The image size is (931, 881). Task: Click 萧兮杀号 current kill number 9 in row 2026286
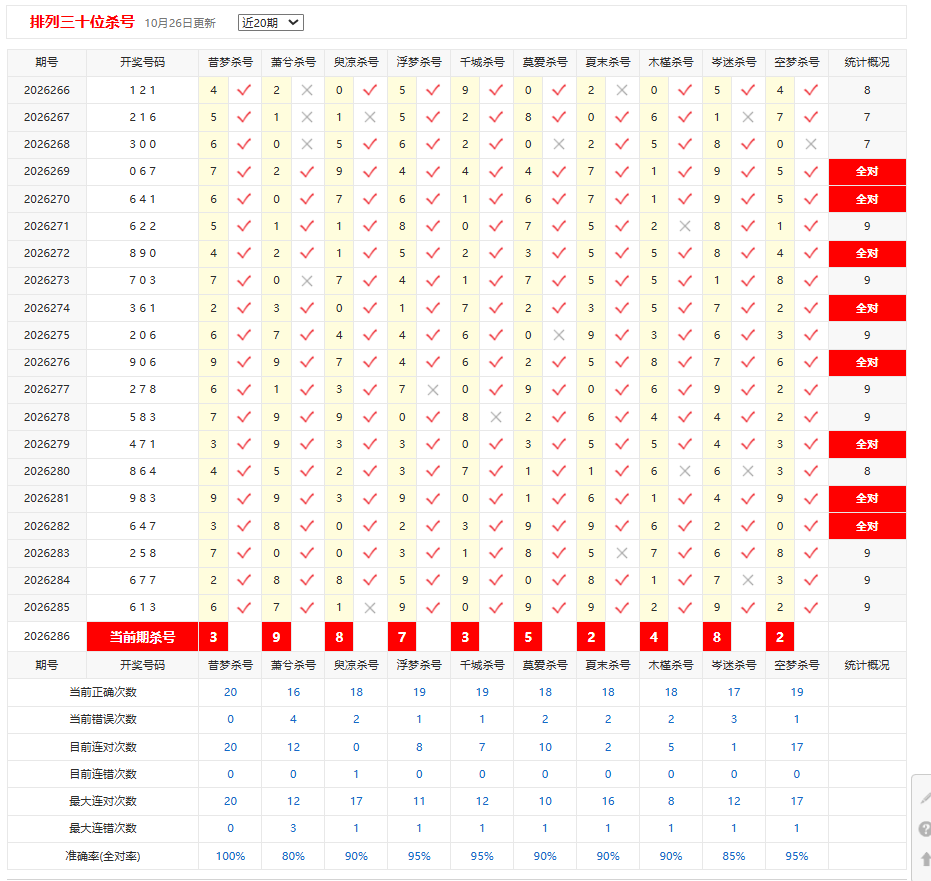(276, 637)
